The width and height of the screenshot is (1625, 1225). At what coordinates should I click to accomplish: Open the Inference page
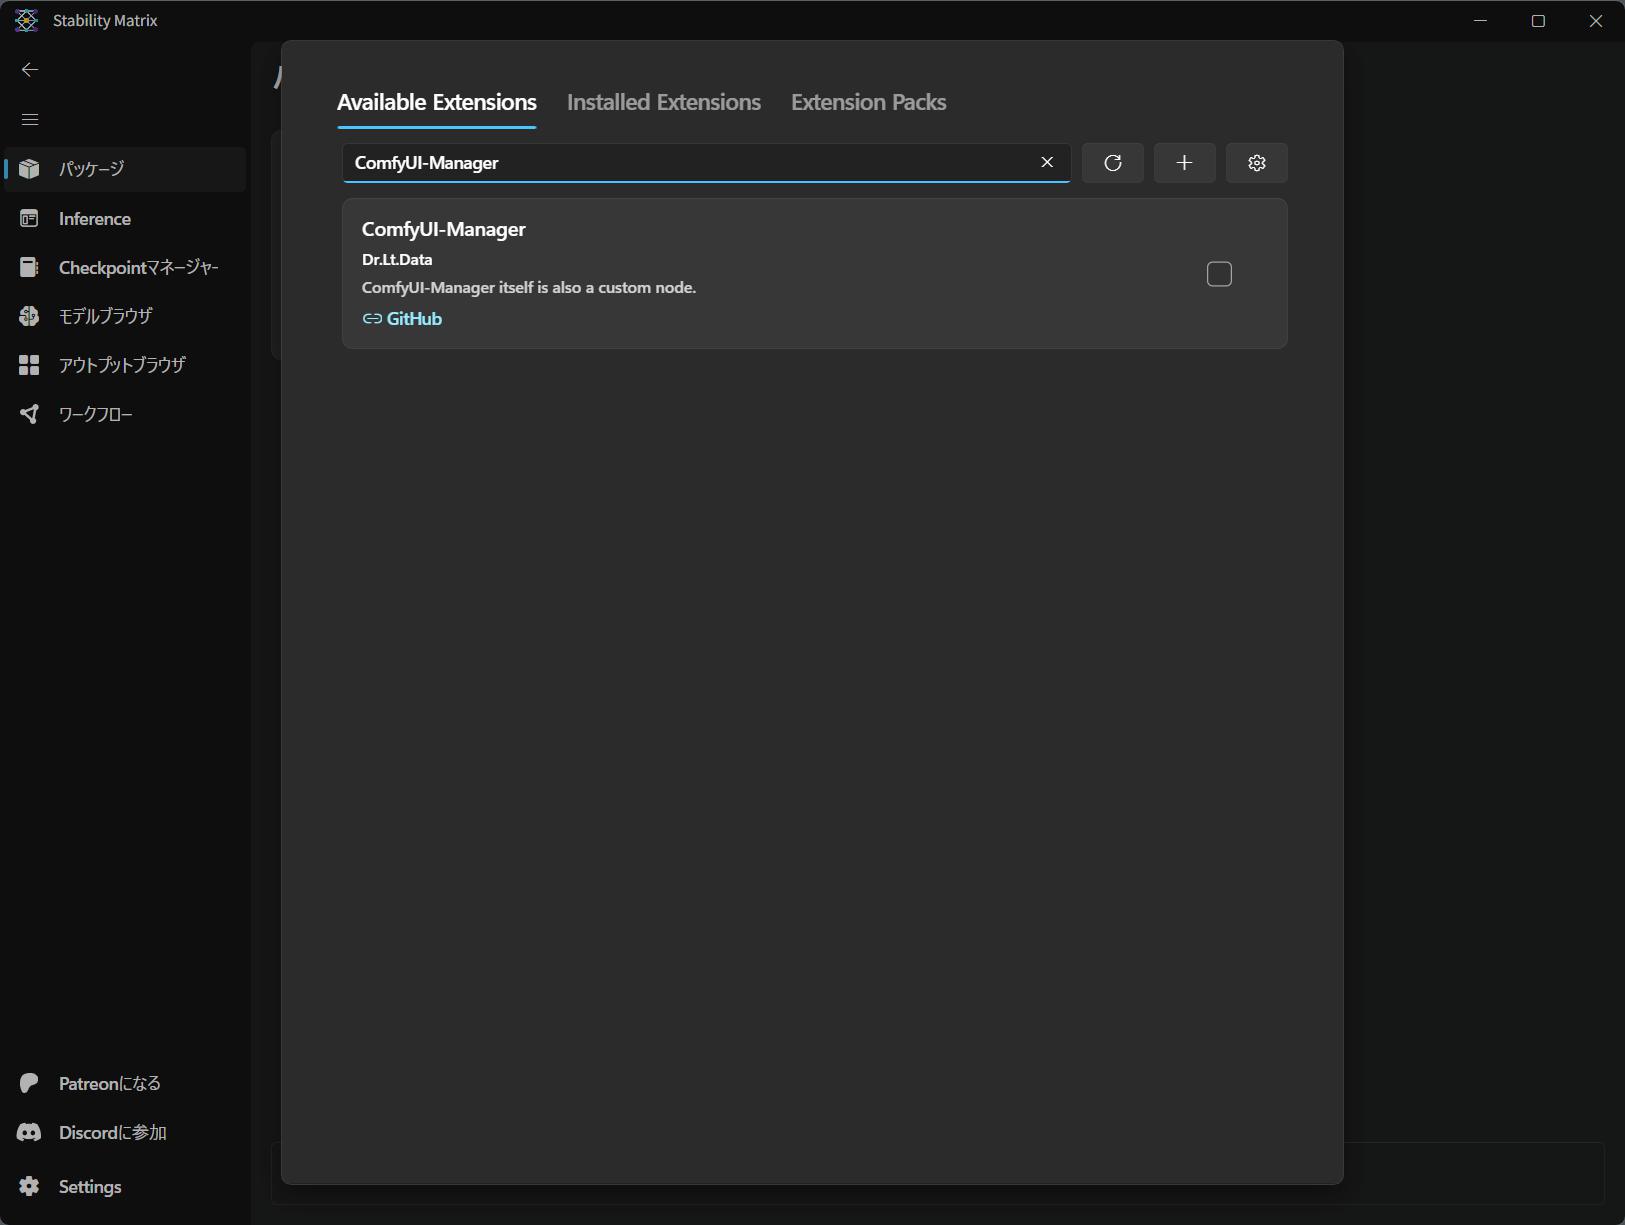point(94,219)
